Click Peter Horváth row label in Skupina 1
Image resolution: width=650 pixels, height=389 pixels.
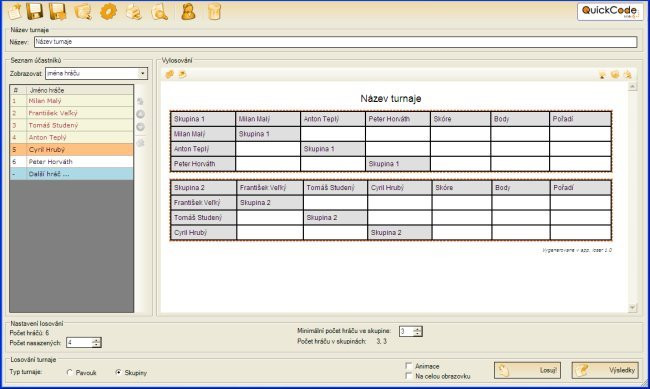203,164
